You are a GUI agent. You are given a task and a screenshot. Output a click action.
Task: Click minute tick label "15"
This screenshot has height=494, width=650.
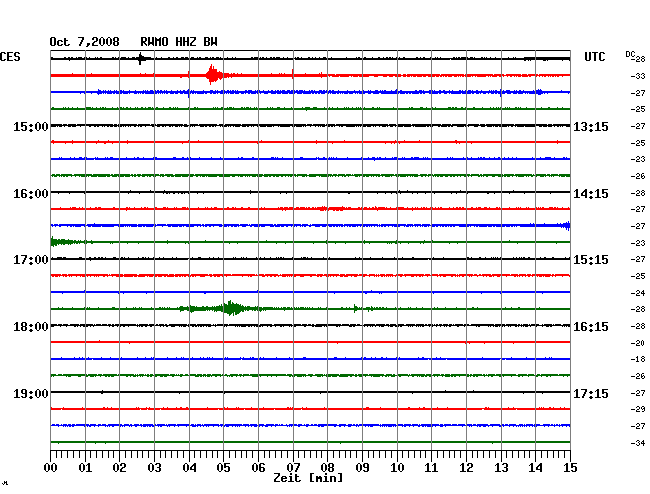point(570,467)
